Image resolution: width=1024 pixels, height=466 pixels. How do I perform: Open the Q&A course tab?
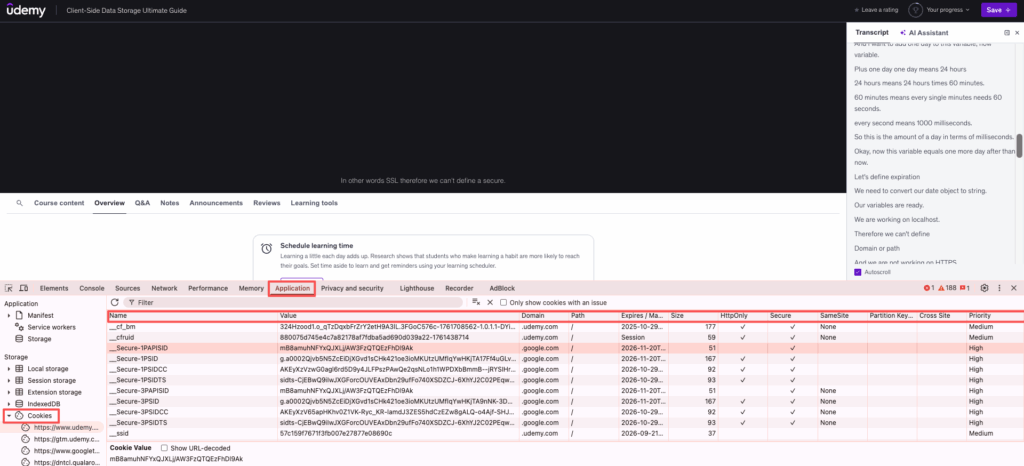[x=143, y=203]
